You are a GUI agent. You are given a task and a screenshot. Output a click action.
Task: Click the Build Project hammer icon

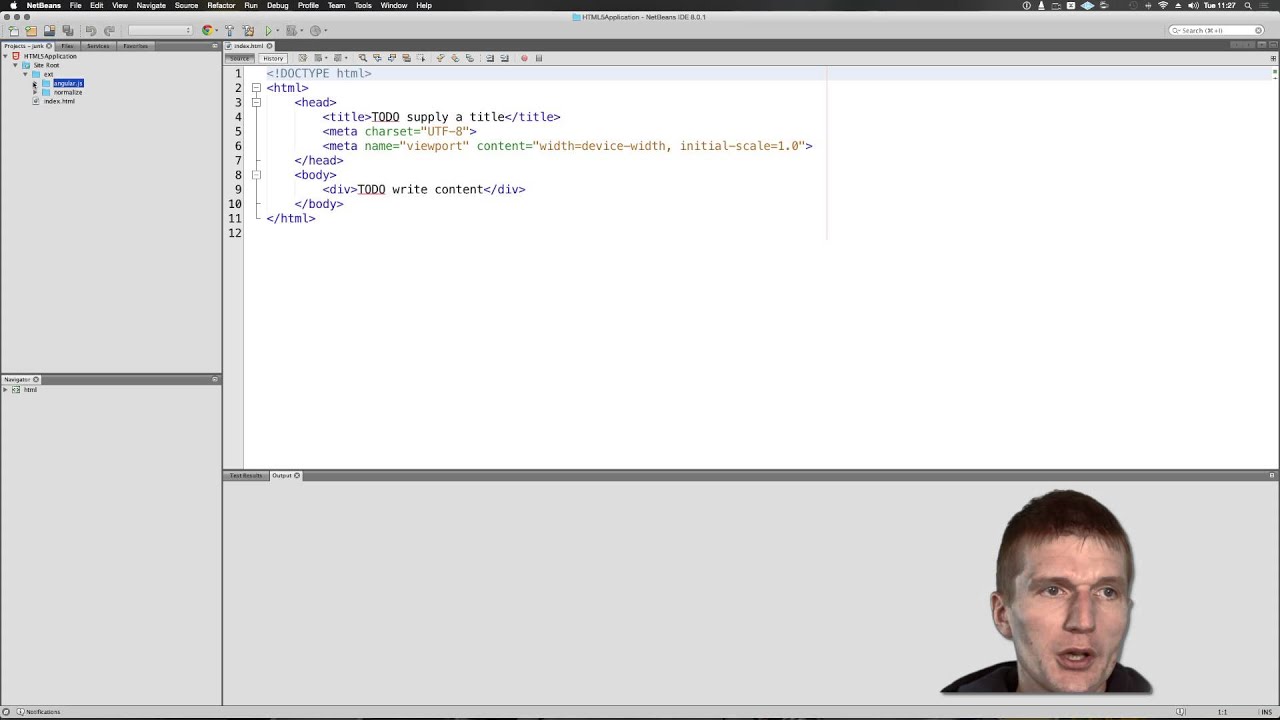pos(229,31)
